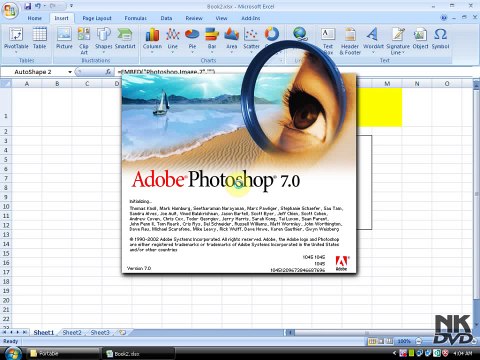Open the Line chart dropdown
This screenshot has height=360, width=480.
pos(173,40)
